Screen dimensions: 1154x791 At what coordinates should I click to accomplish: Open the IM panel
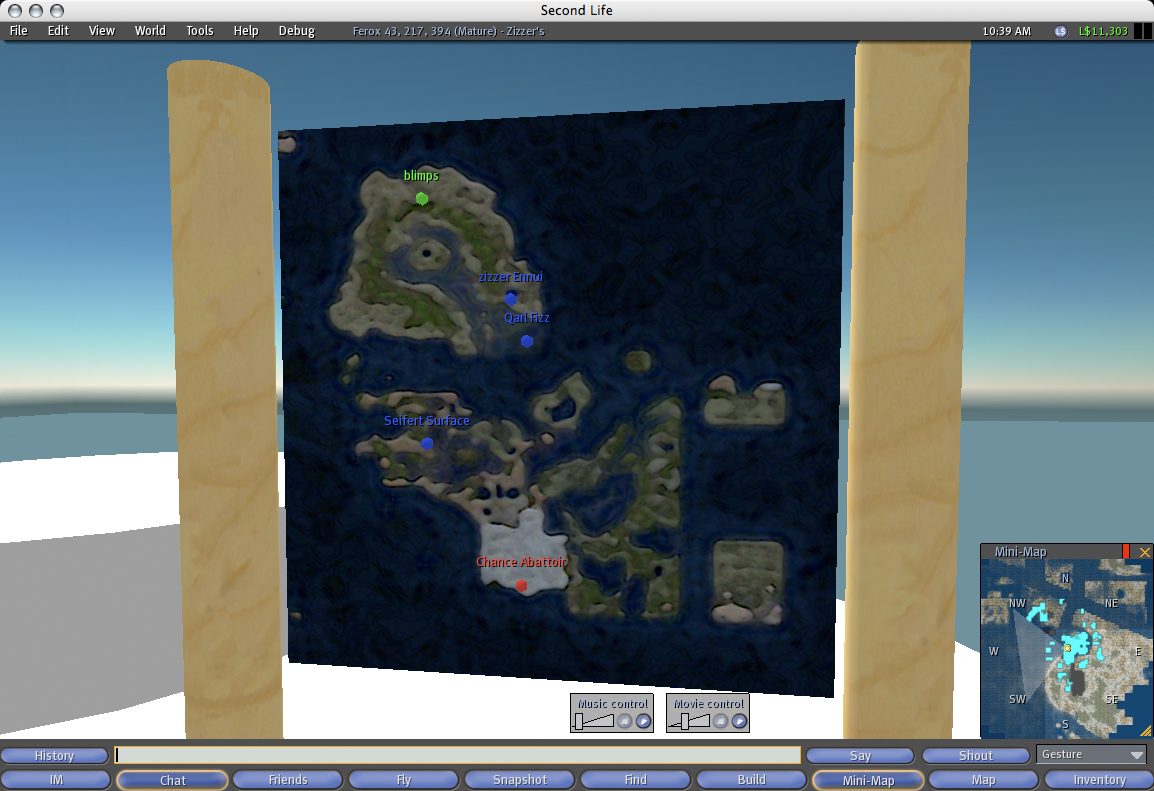56,780
